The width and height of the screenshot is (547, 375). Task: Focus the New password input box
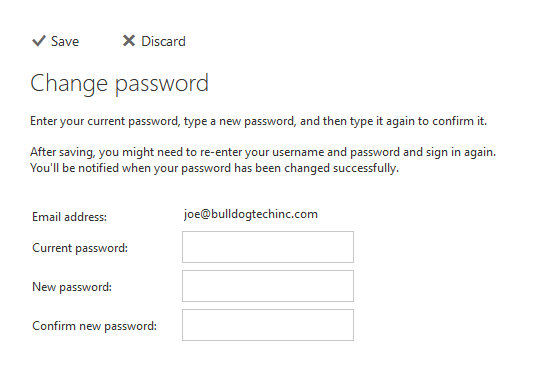tap(268, 286)
